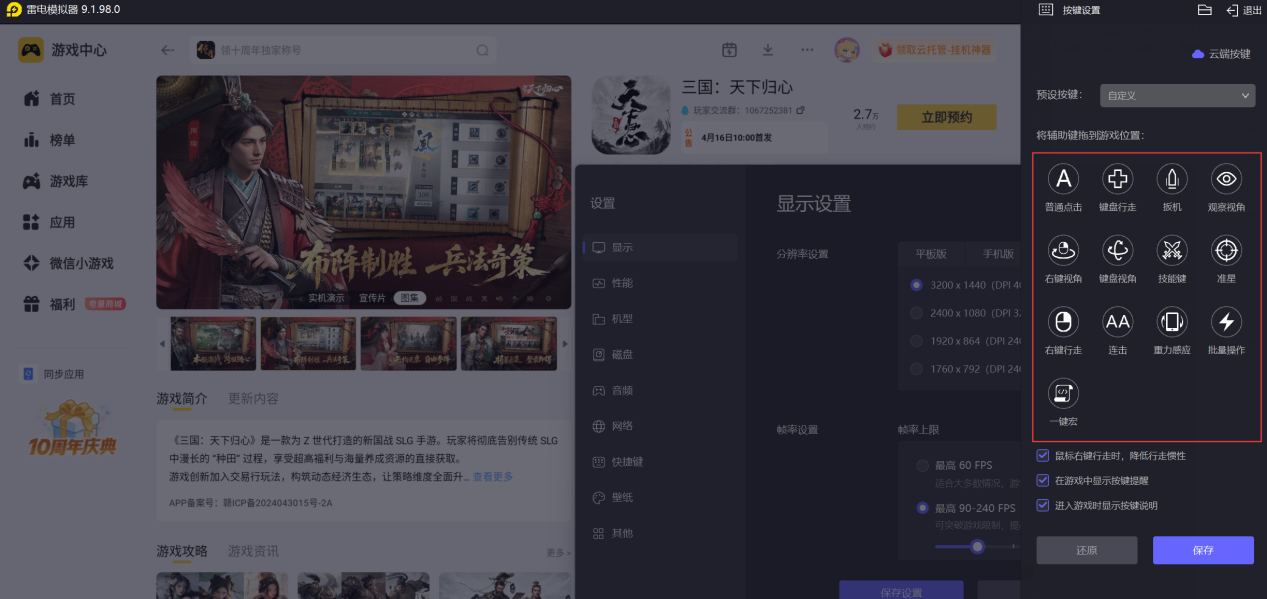Click the user avatar in top bar
This screenshot has height=599, width=1267.
(848, 50)
